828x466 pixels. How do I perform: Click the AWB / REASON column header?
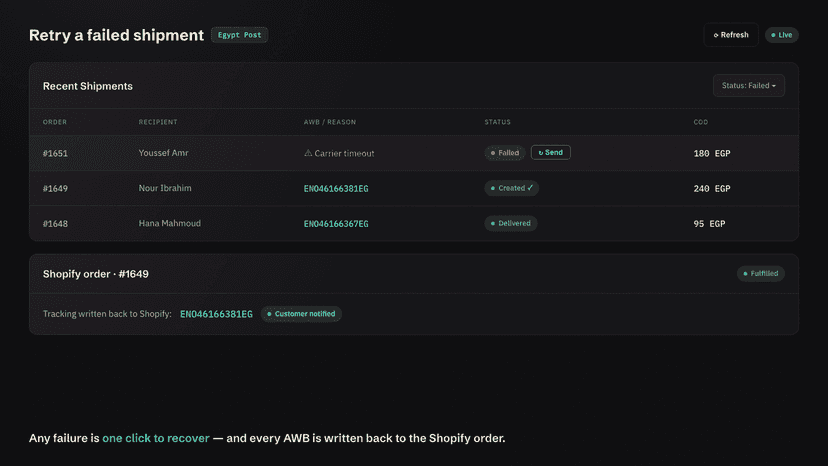(x=330, y=122)
